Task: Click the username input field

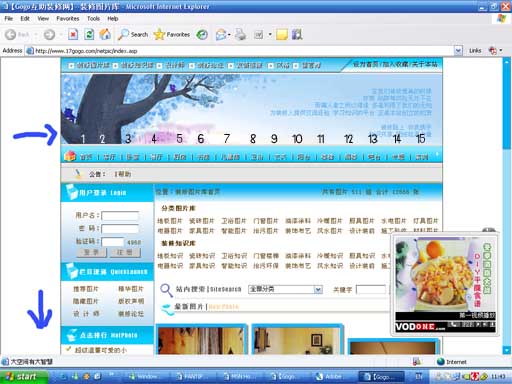Action: (120, 216)
